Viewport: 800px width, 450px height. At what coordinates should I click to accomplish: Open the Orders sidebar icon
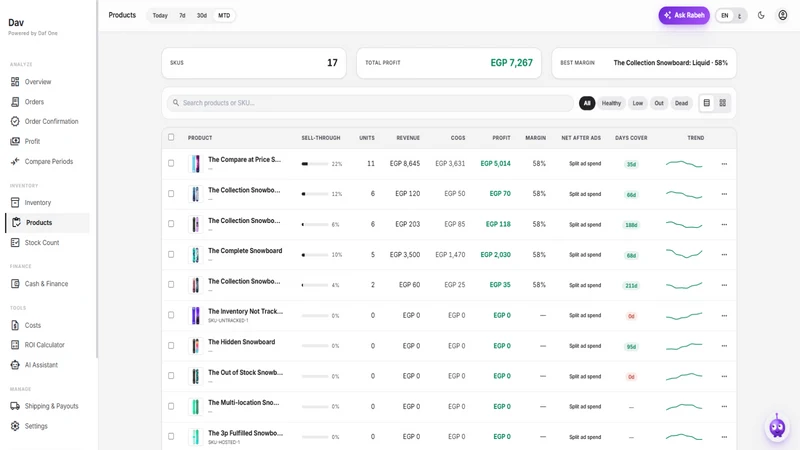coord(15,102)
